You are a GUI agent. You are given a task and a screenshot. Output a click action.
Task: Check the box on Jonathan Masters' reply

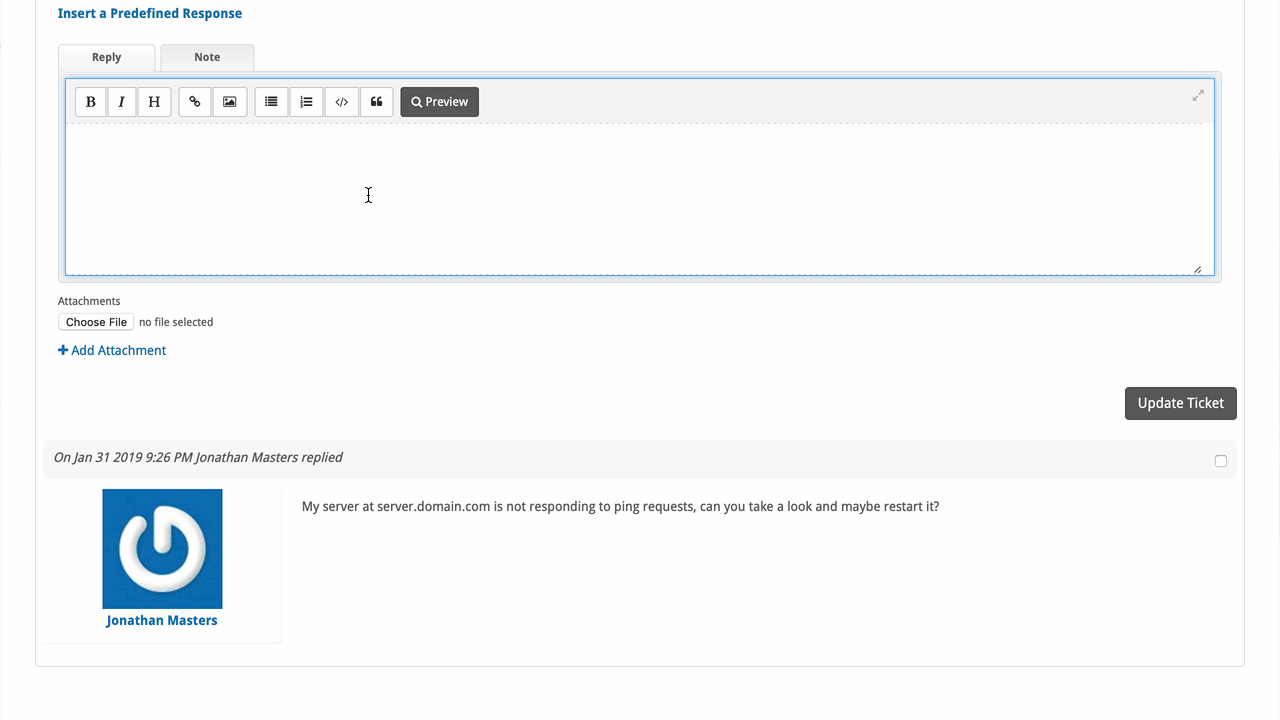(x=1220, y=461)
